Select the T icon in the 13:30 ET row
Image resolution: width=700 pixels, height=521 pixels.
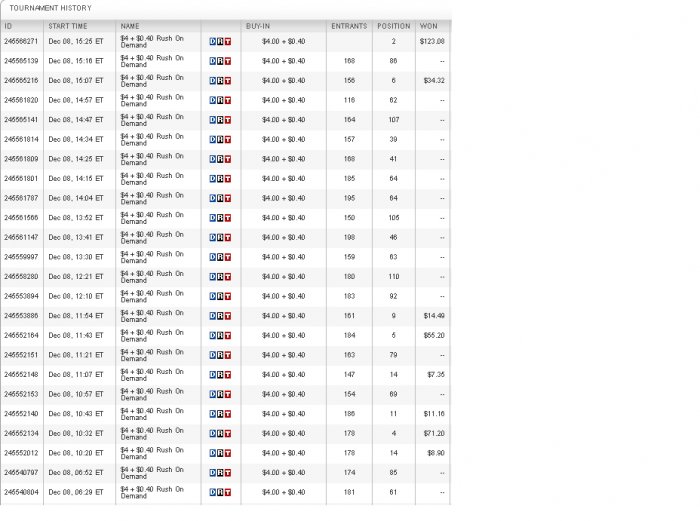228,257
